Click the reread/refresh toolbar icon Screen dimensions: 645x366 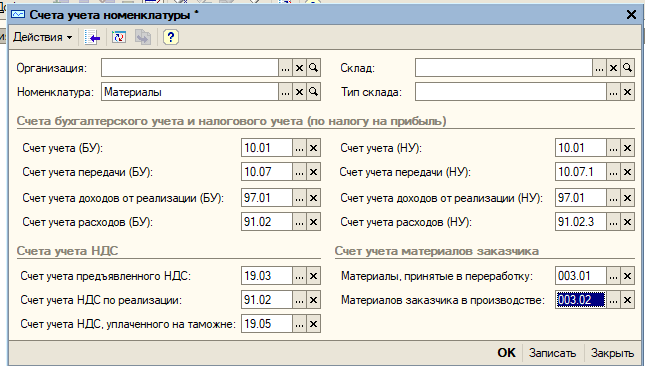click(118, 38)
